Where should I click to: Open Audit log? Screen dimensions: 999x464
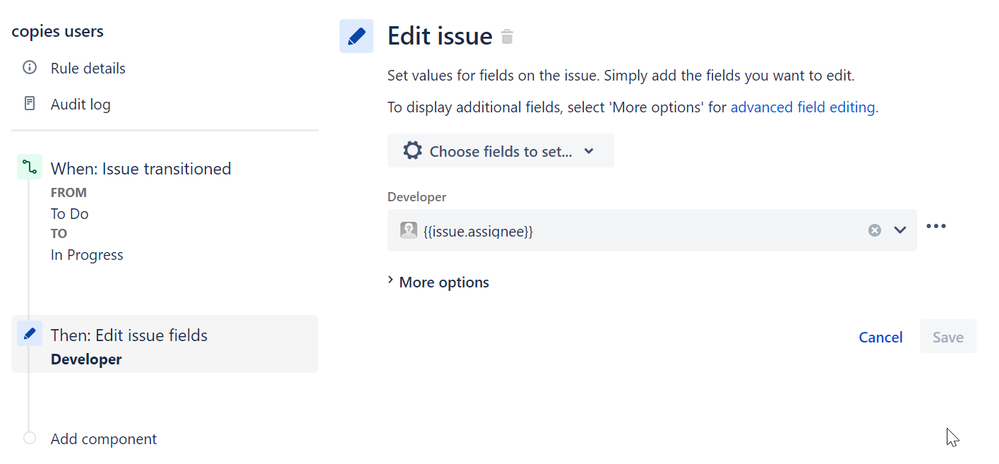80,104
